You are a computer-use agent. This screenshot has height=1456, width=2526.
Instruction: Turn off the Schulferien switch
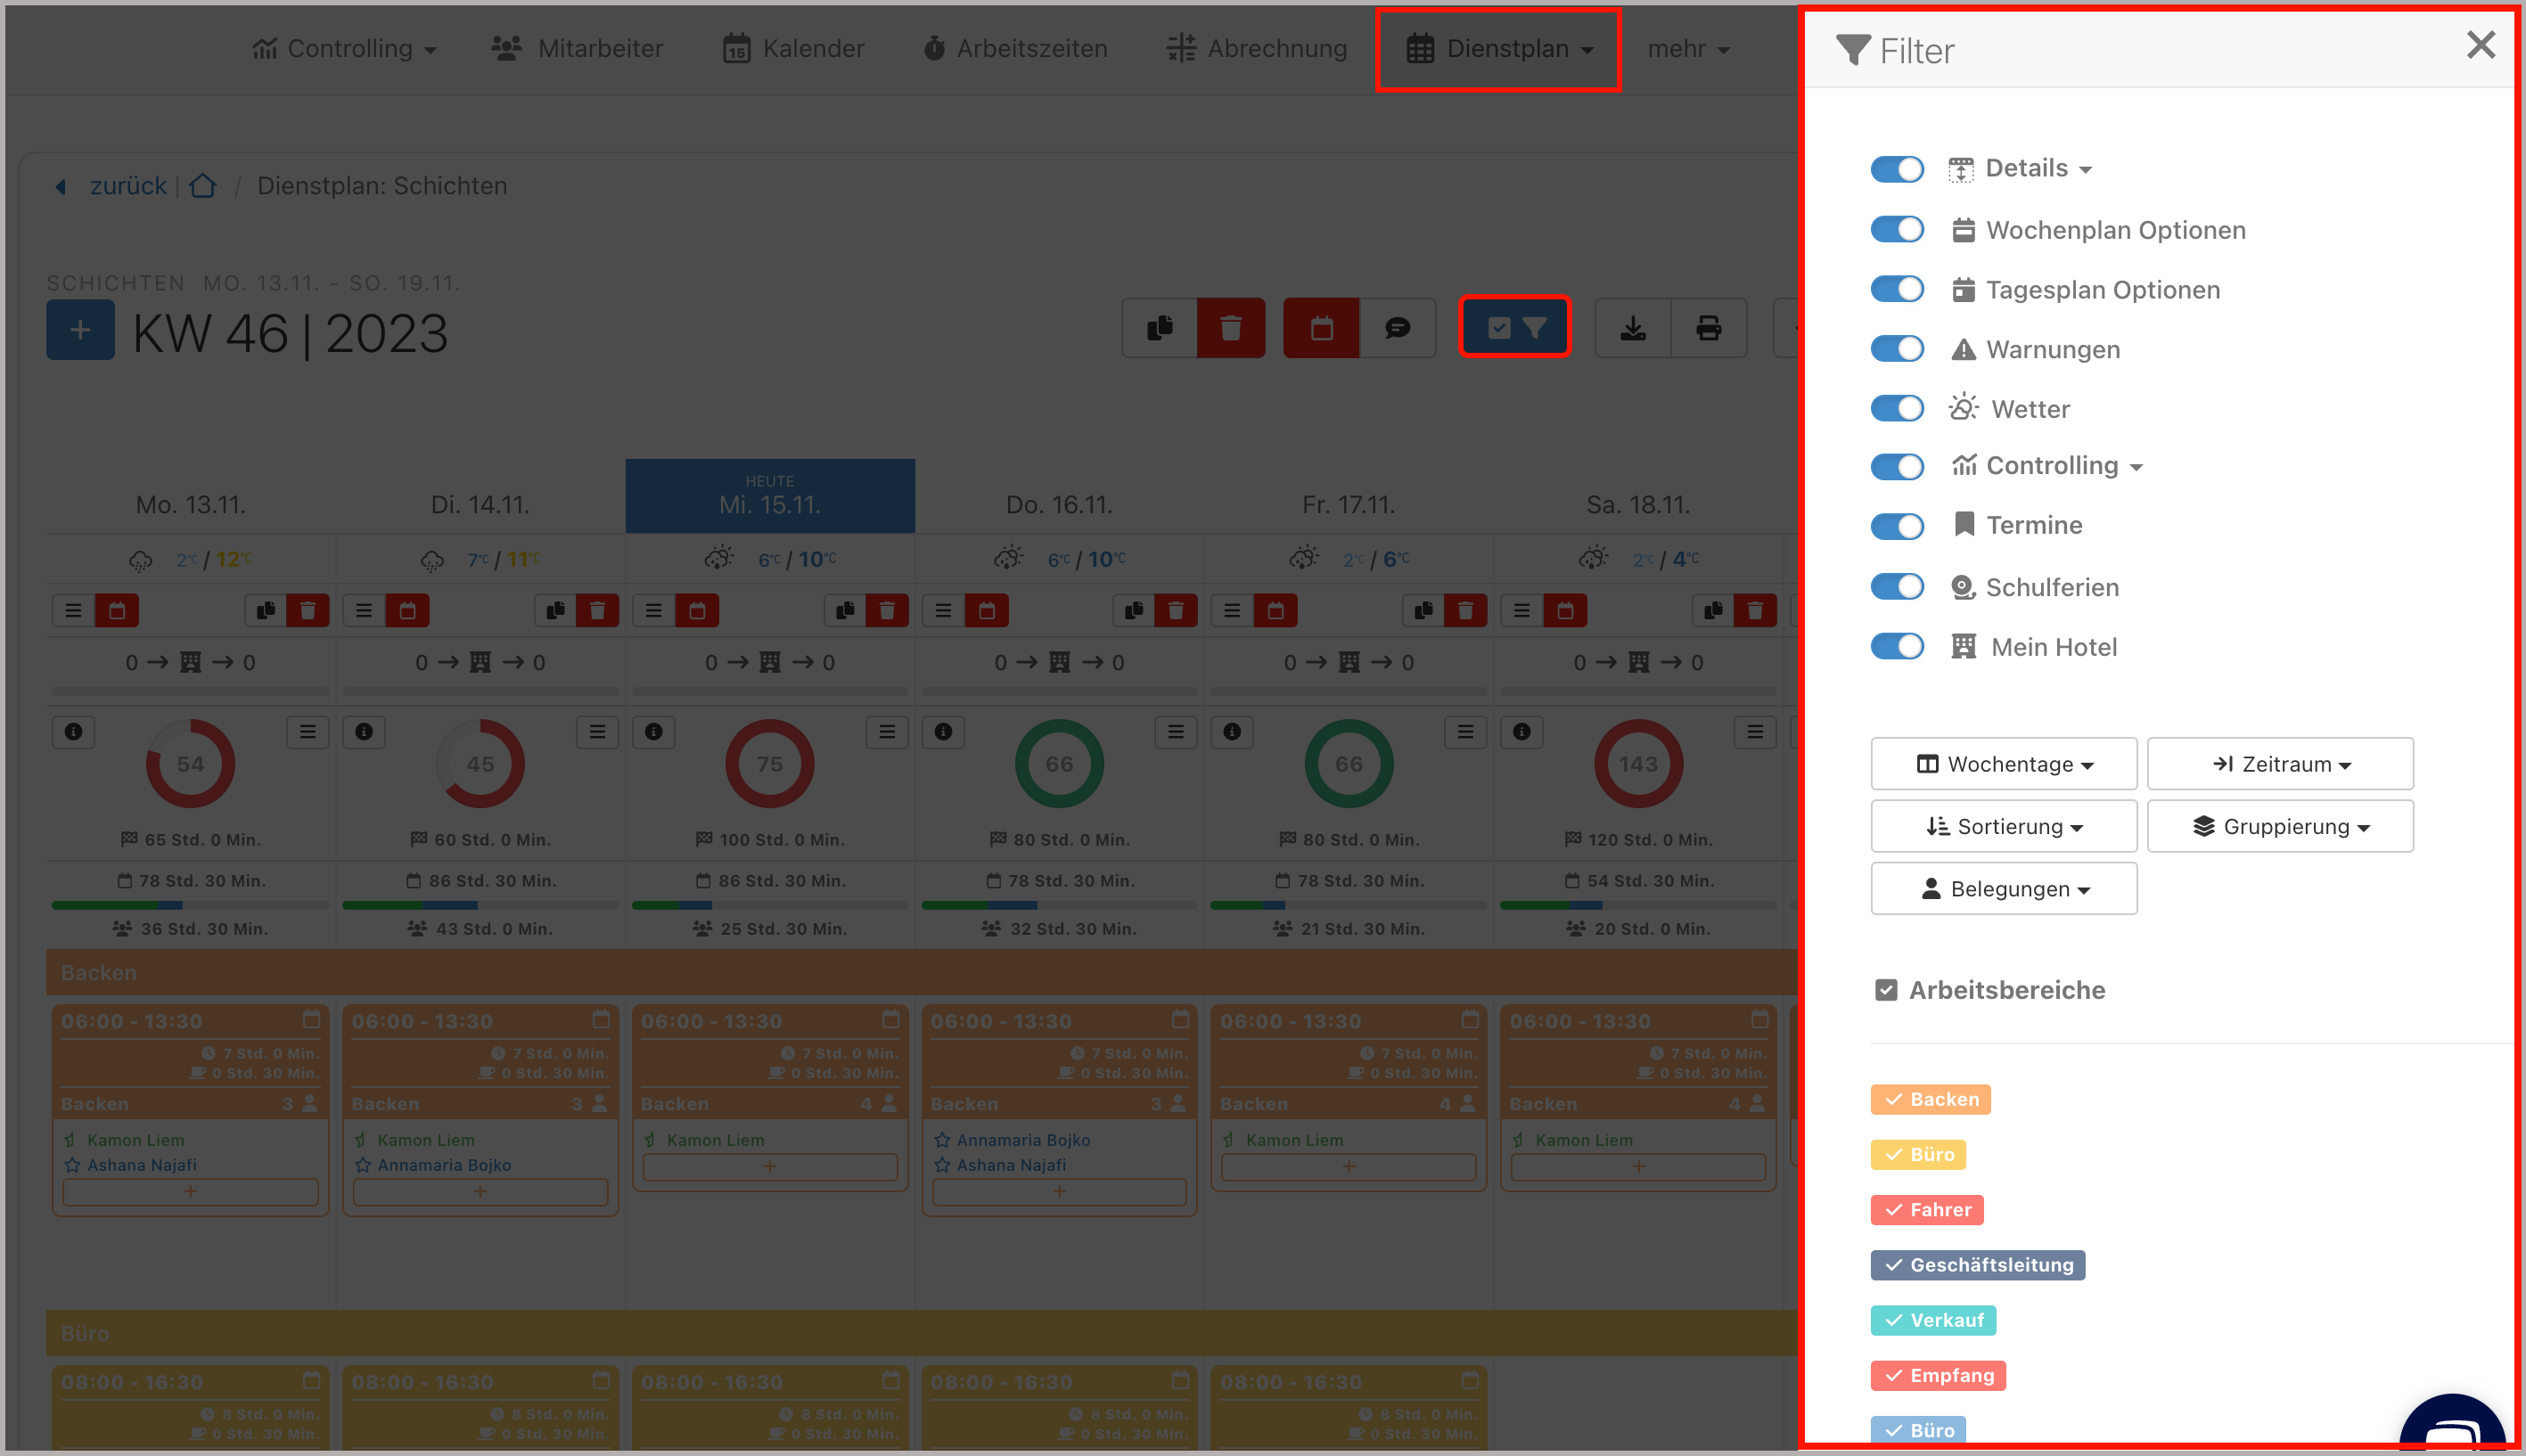coord(1896,587)
